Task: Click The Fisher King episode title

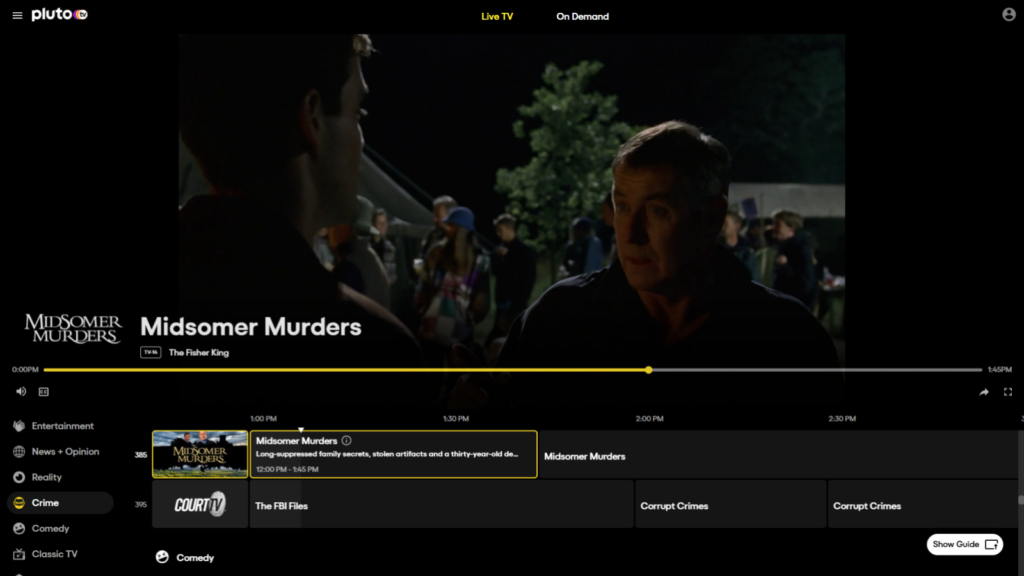Action: (199, 353)
